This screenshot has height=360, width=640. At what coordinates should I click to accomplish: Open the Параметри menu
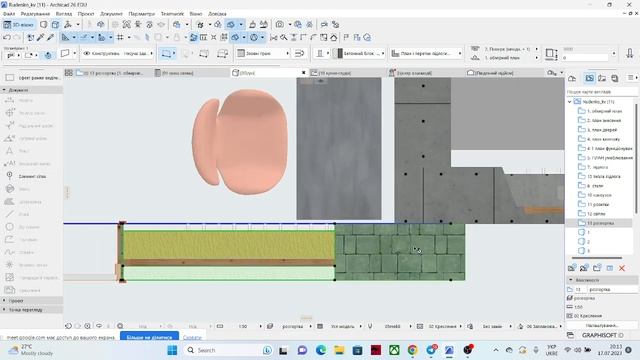pos(142,13)
